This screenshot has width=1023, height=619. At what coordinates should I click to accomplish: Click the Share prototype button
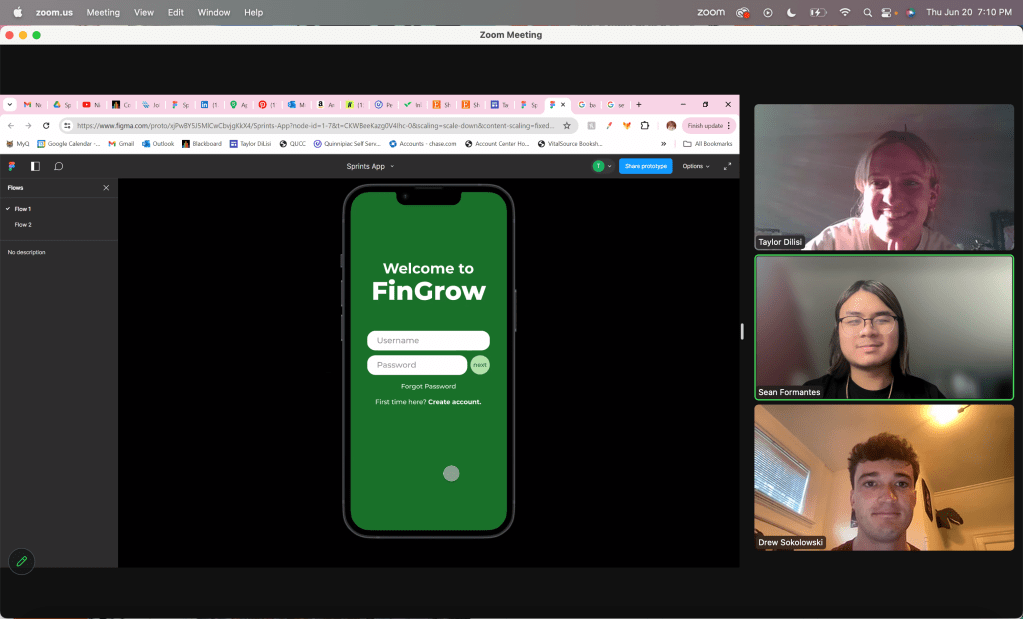tap(645, 166)
